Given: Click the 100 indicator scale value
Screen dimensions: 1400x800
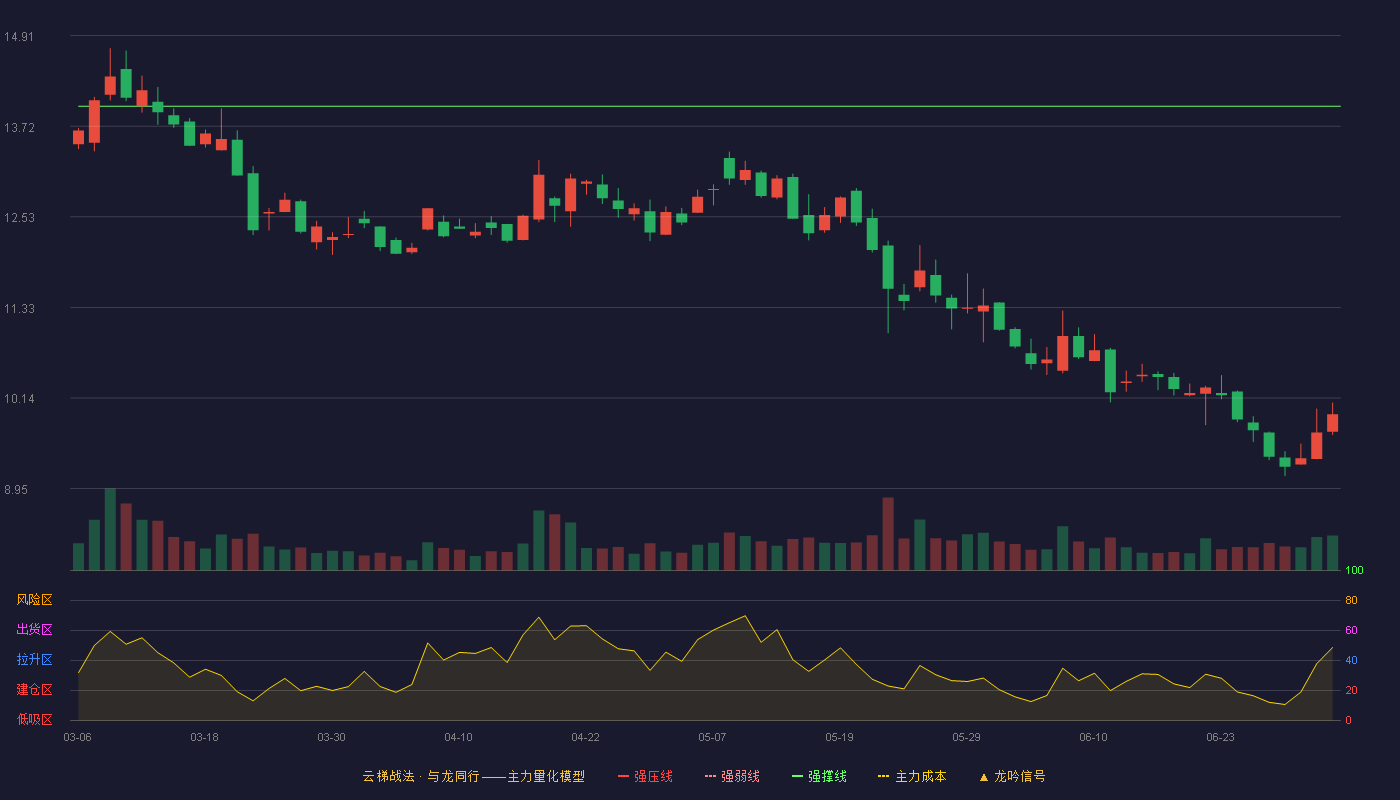Looking at the screenshot, I should point(1354,571).
